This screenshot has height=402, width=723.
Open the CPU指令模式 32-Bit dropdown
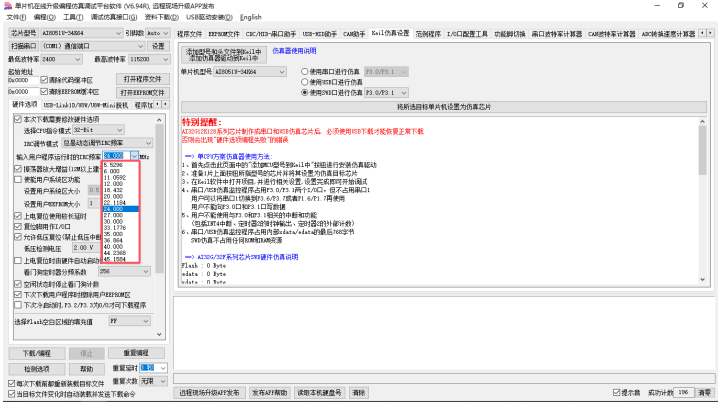[x=98, y=130]
